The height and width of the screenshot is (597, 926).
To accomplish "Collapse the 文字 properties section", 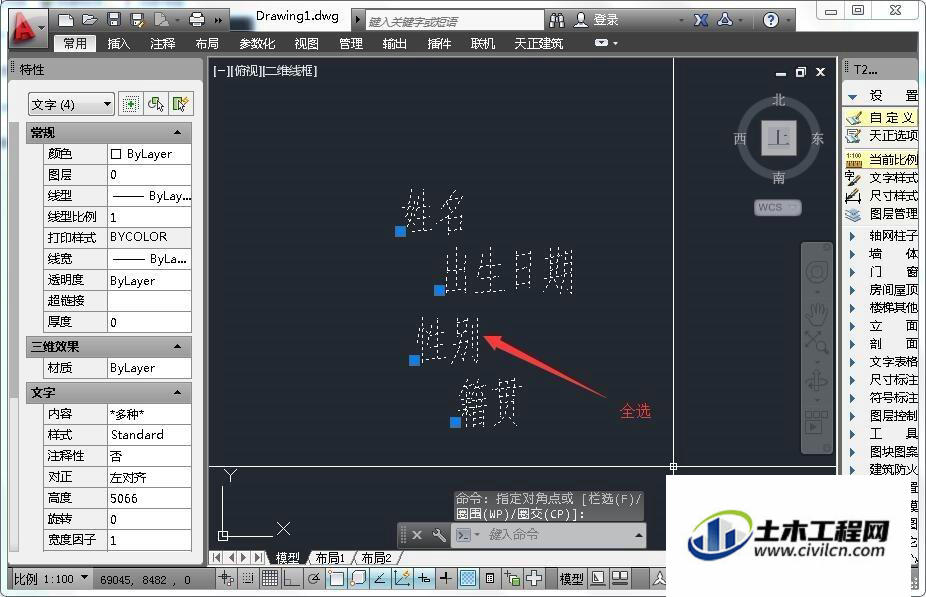I will pyautogui.click(x=177, y=393).
